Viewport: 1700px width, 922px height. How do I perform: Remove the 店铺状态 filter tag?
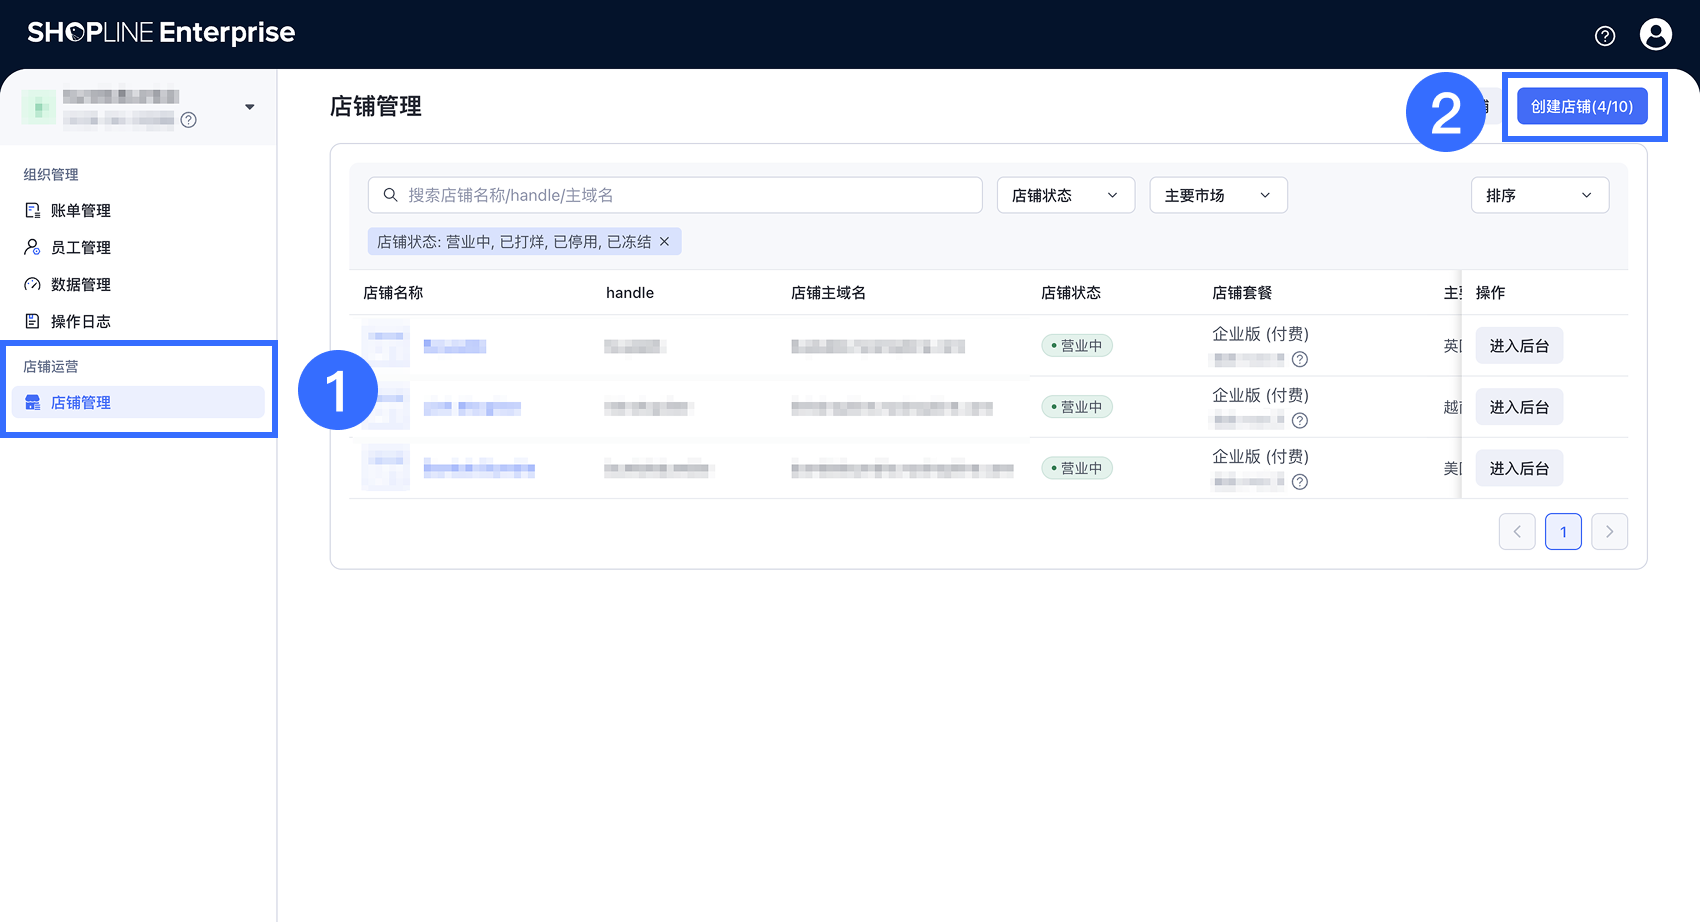click(x=664, y=242)
